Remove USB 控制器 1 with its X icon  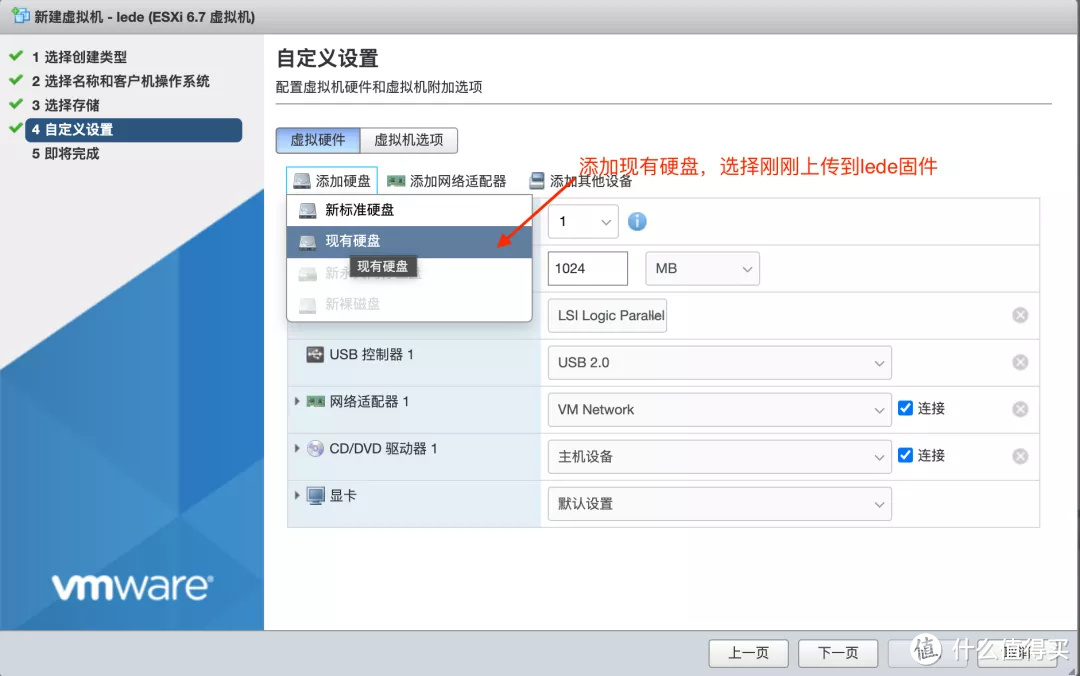pos(1020,362)
